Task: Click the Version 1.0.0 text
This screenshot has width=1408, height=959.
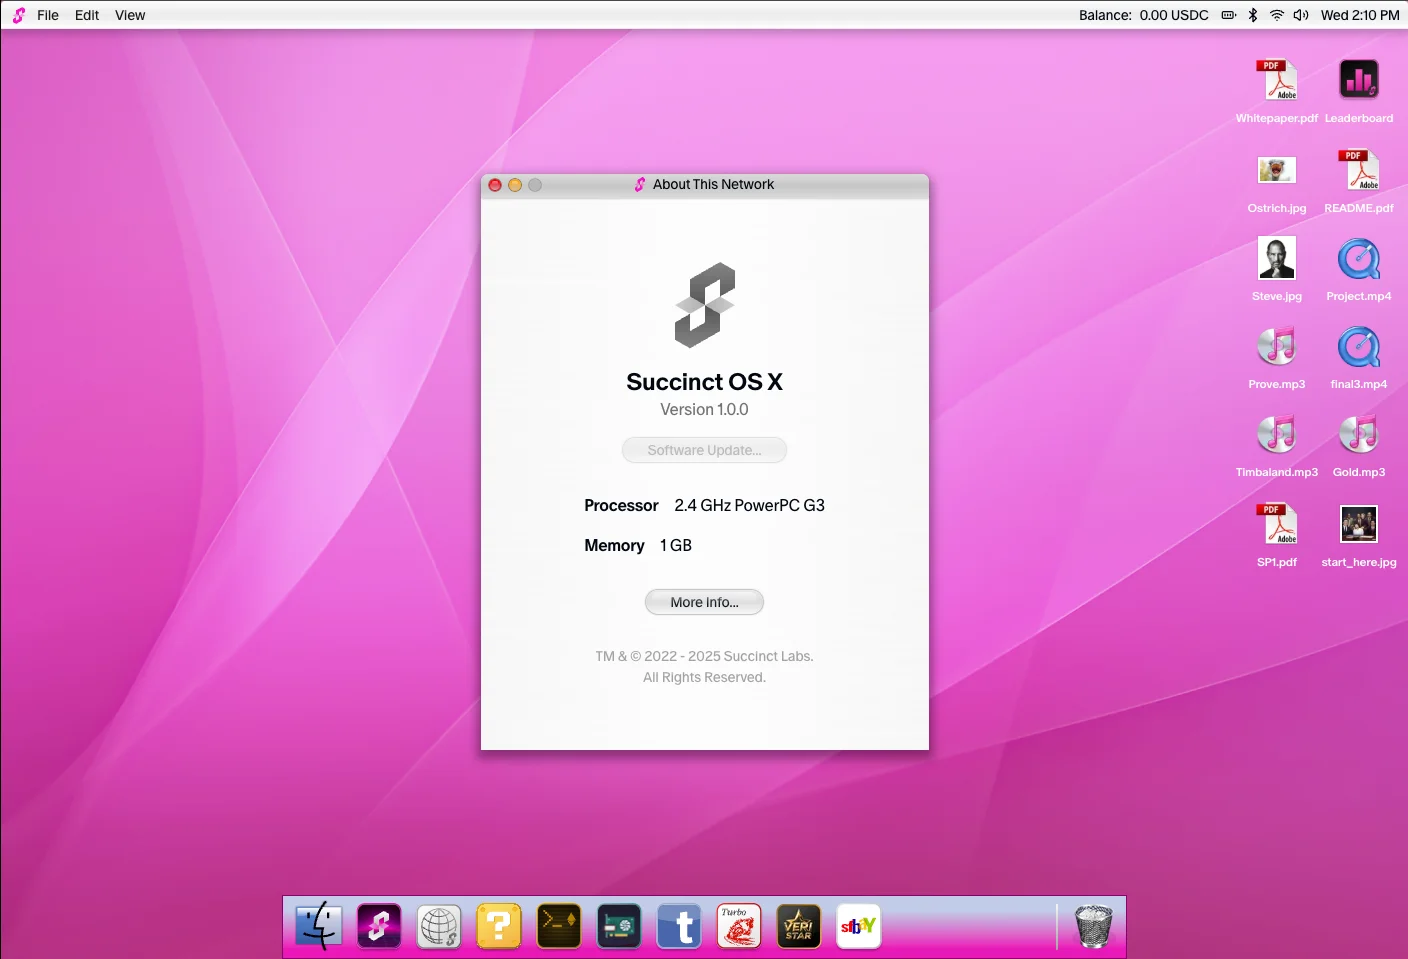Action: (x=704, y=409)
